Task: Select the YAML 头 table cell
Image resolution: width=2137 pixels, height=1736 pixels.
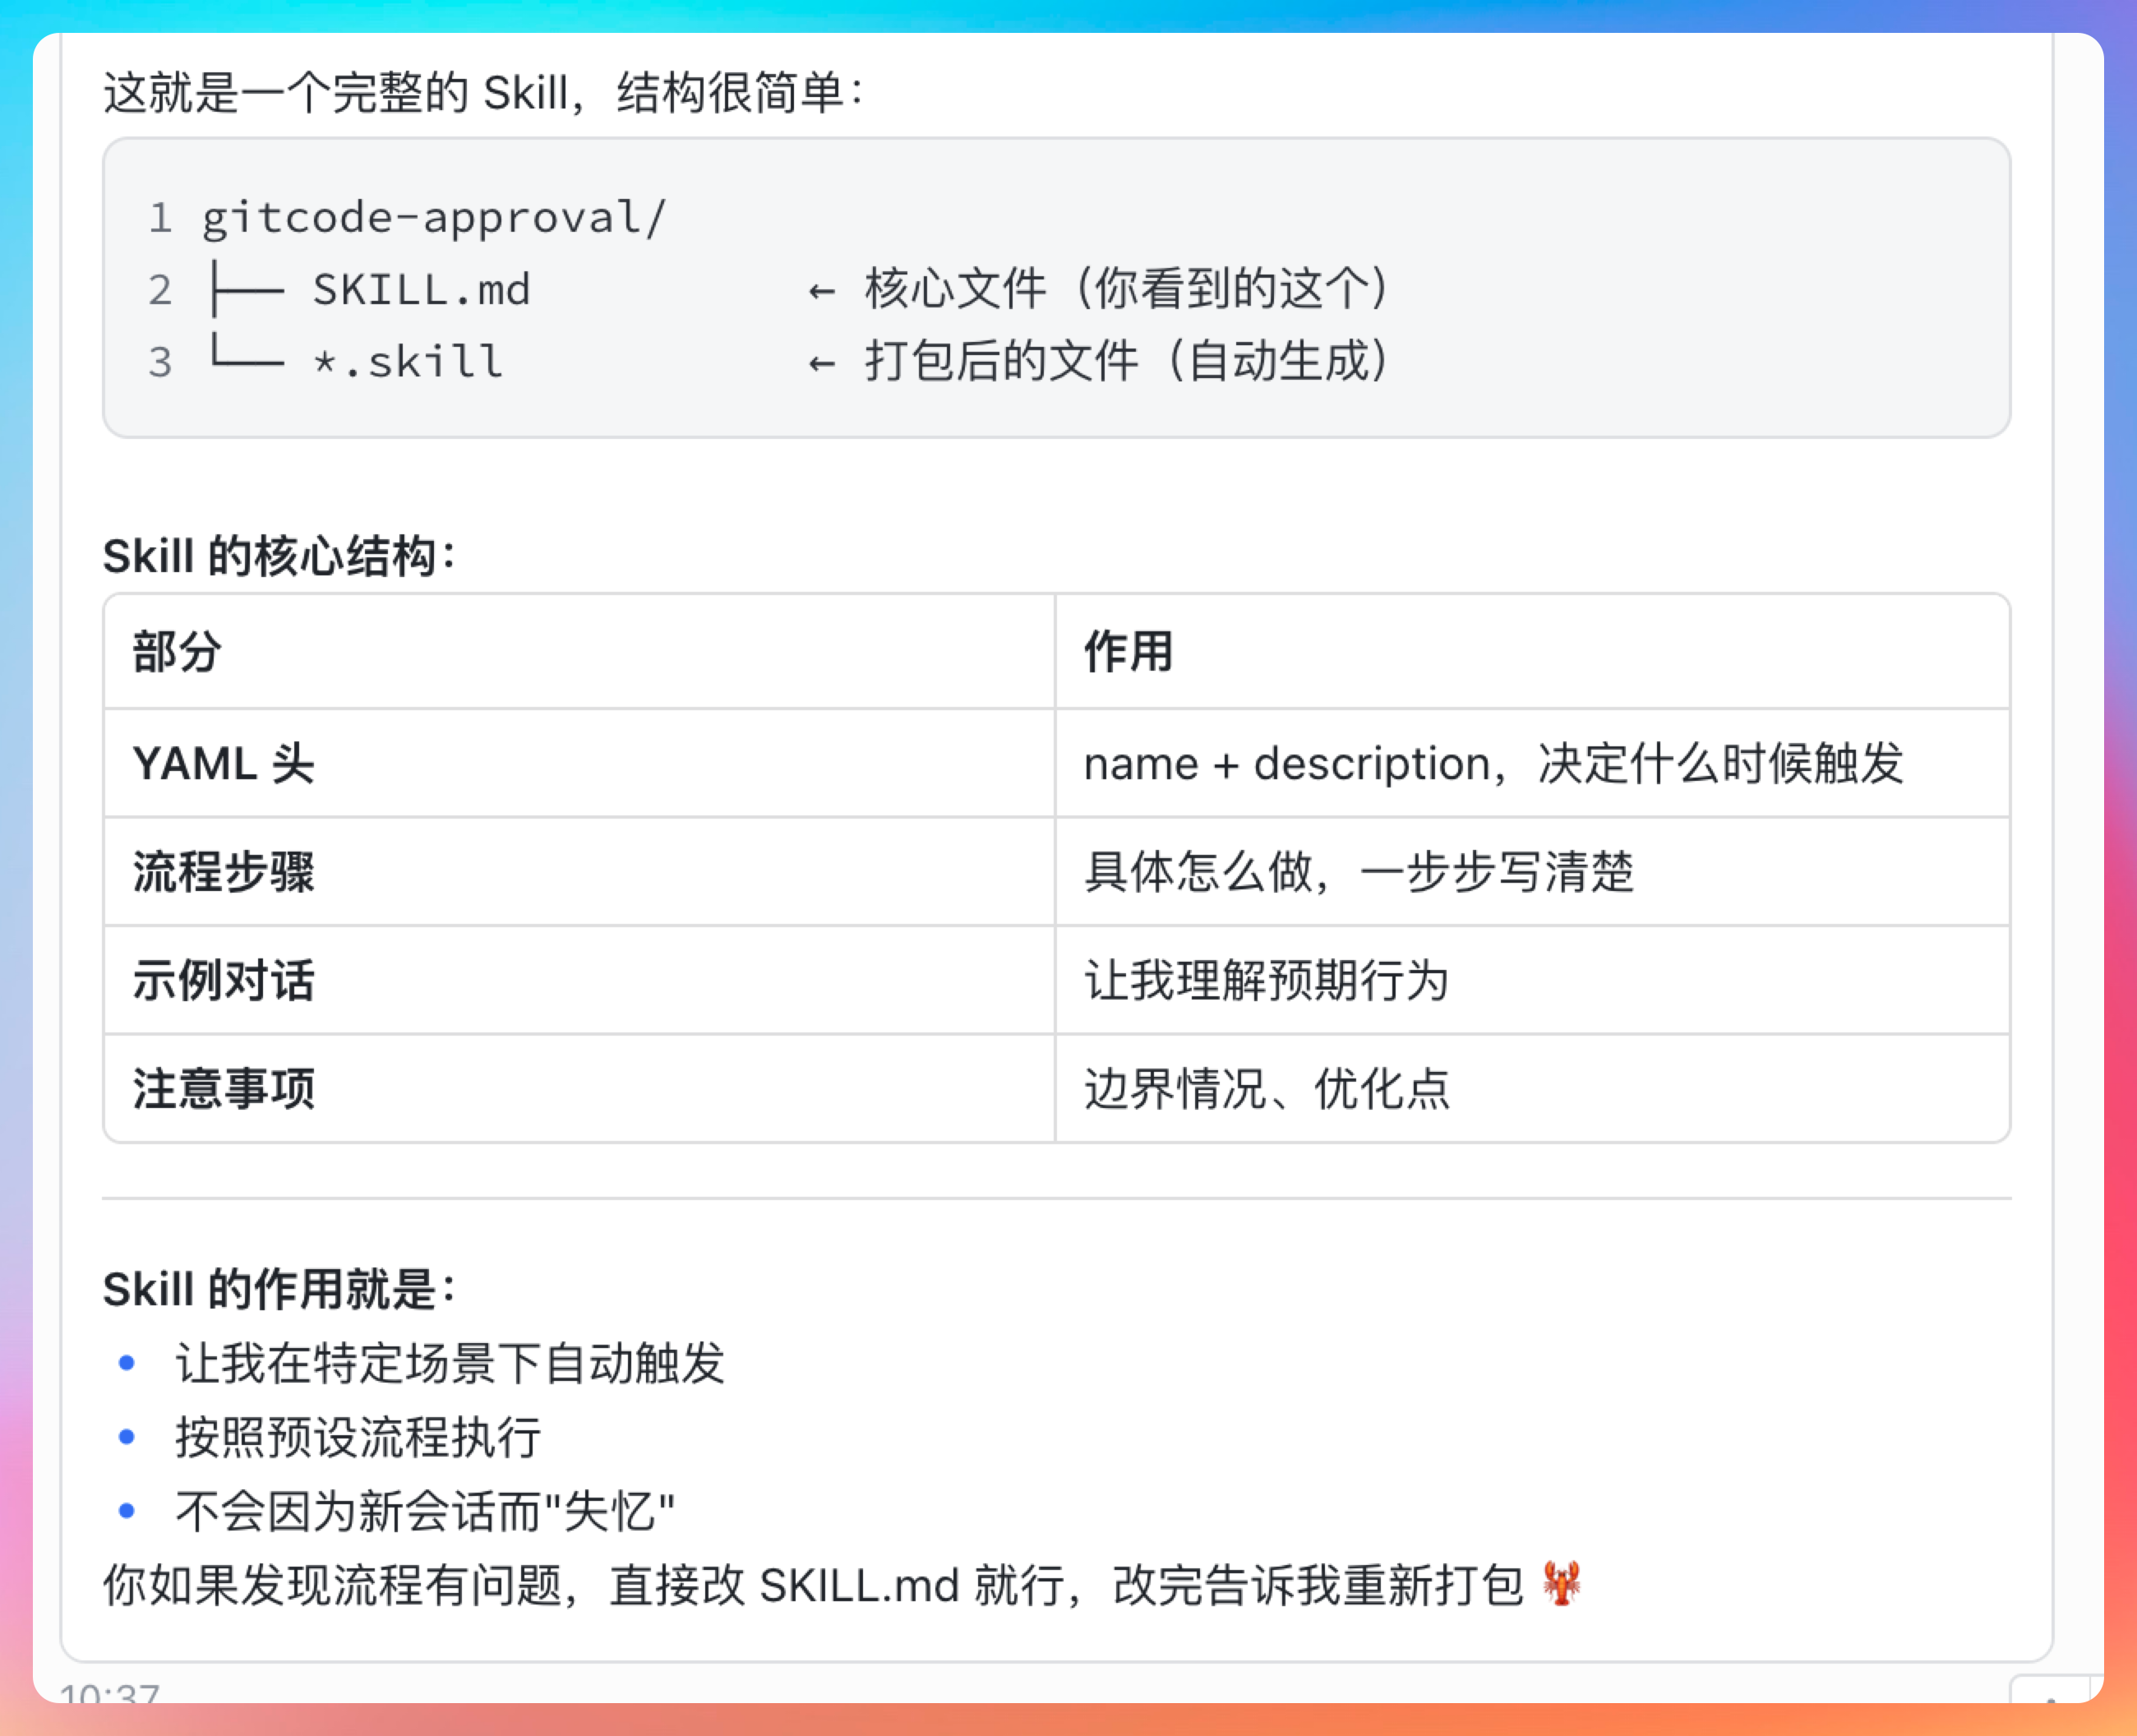Action: tap(223, 764)
